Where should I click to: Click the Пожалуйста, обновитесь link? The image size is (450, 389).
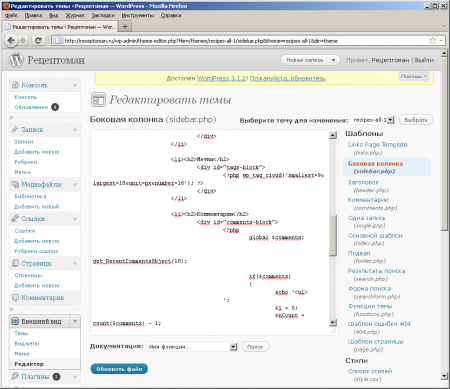[288, 78]
